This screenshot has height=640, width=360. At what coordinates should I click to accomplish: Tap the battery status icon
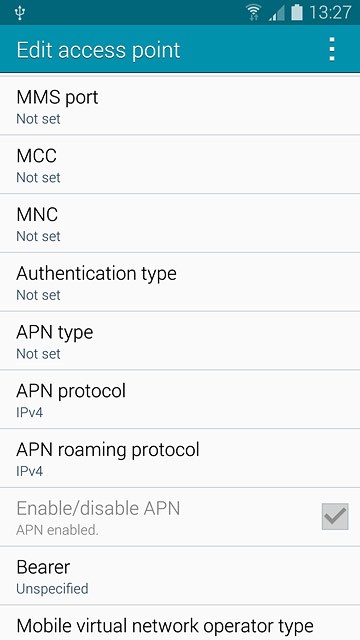tap(297, 12)
